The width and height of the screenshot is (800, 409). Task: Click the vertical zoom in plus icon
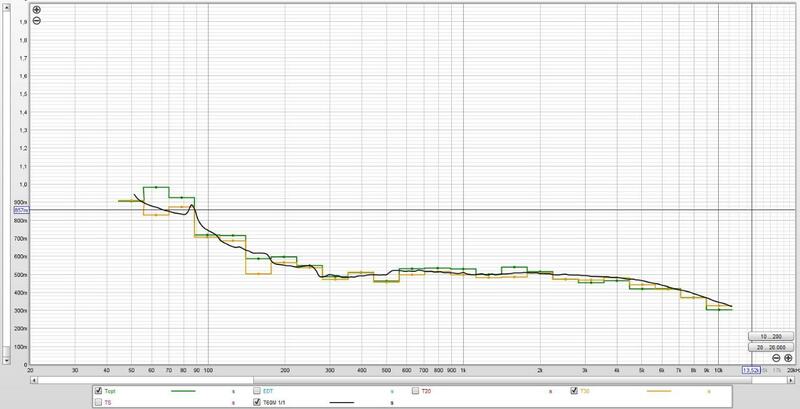coord(37,9)
